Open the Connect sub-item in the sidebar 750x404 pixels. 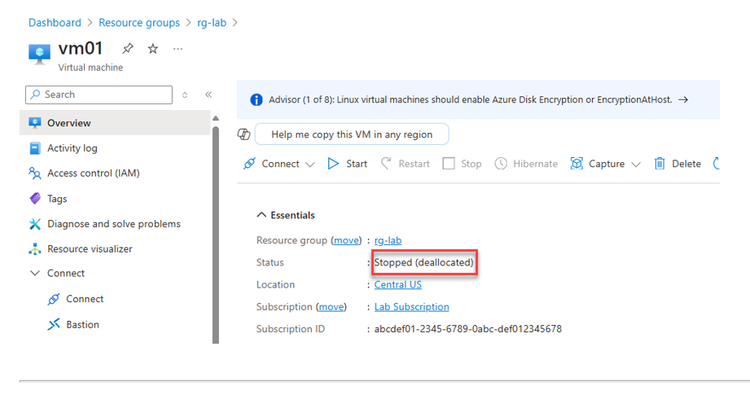point(85,299)
